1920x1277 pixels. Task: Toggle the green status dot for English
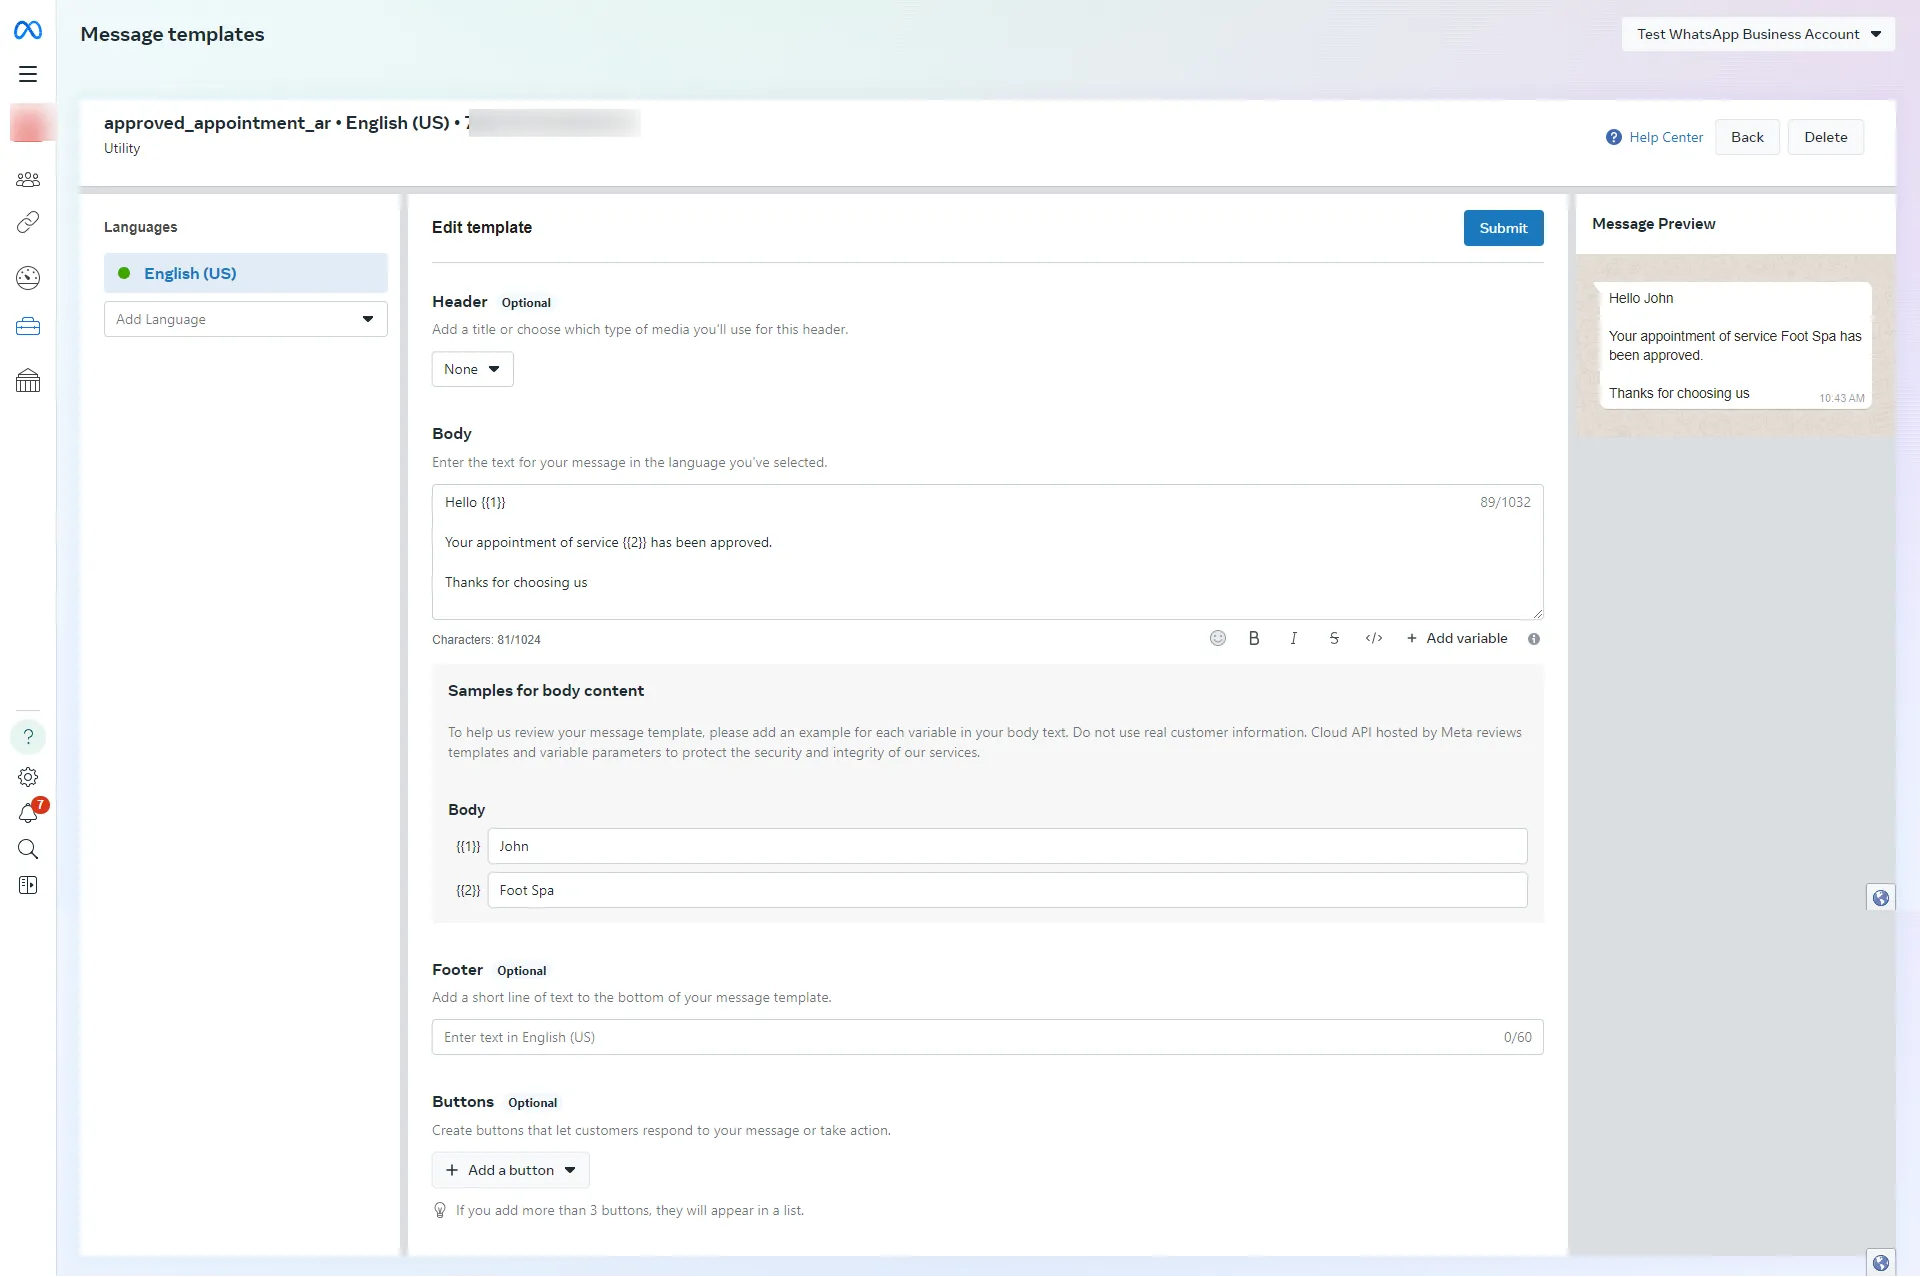(x=123, y=274)
